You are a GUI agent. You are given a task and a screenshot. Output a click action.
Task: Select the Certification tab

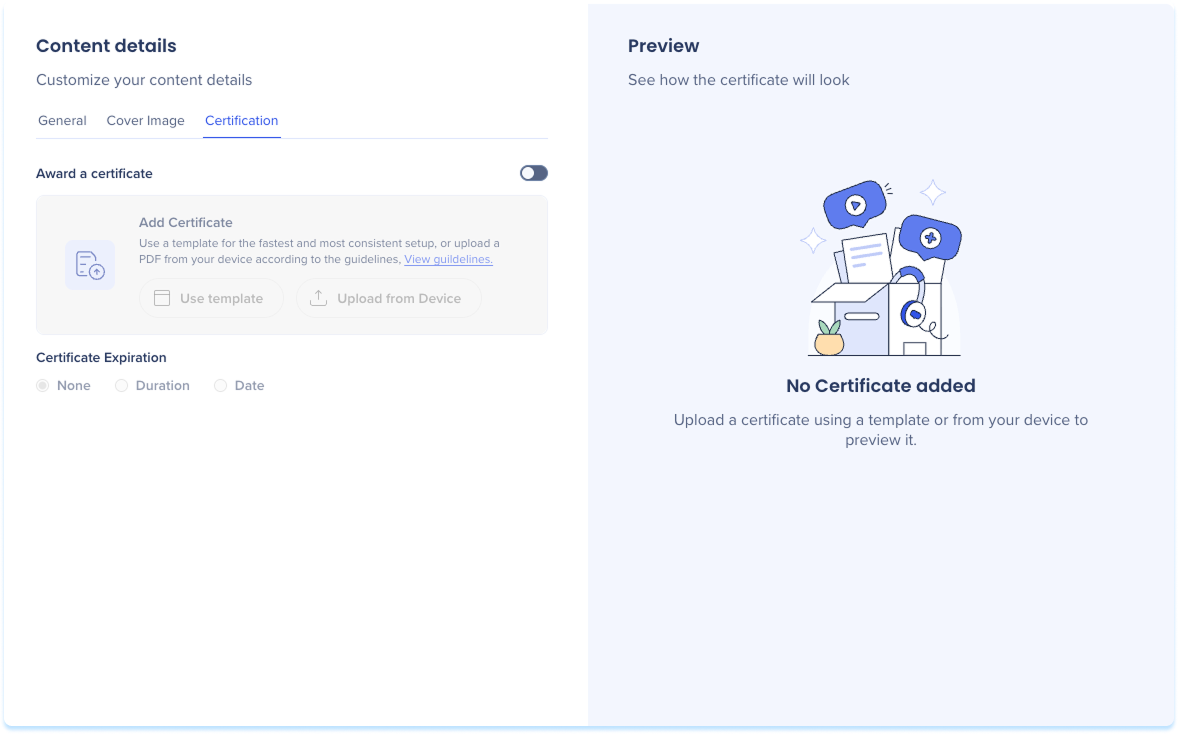click(242, 120)
